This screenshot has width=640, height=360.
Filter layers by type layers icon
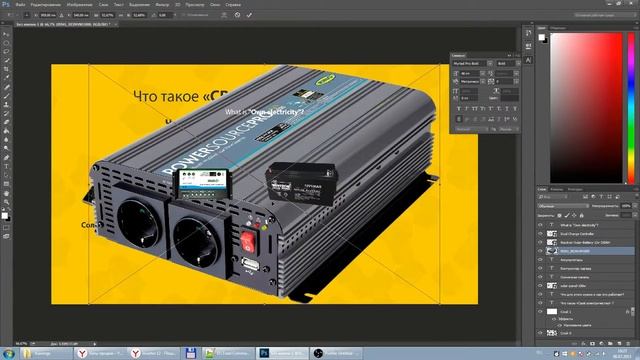tap(602, 197)
